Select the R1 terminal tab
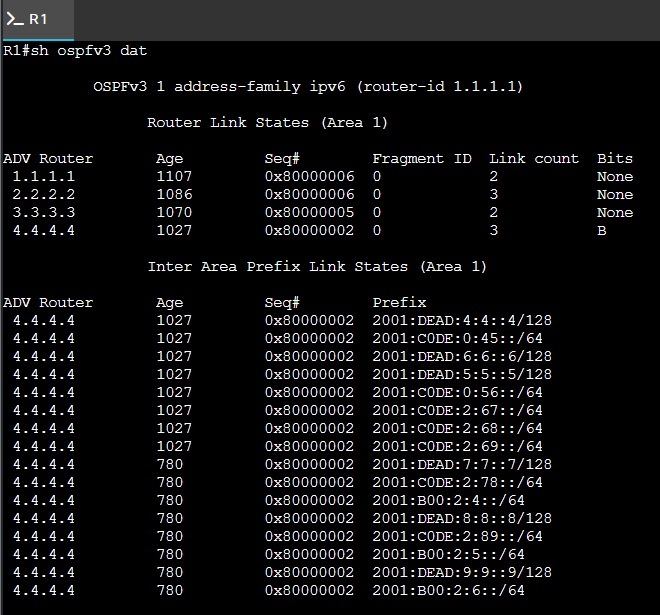This screenshot has width=660, height=615. coord(38,20)
